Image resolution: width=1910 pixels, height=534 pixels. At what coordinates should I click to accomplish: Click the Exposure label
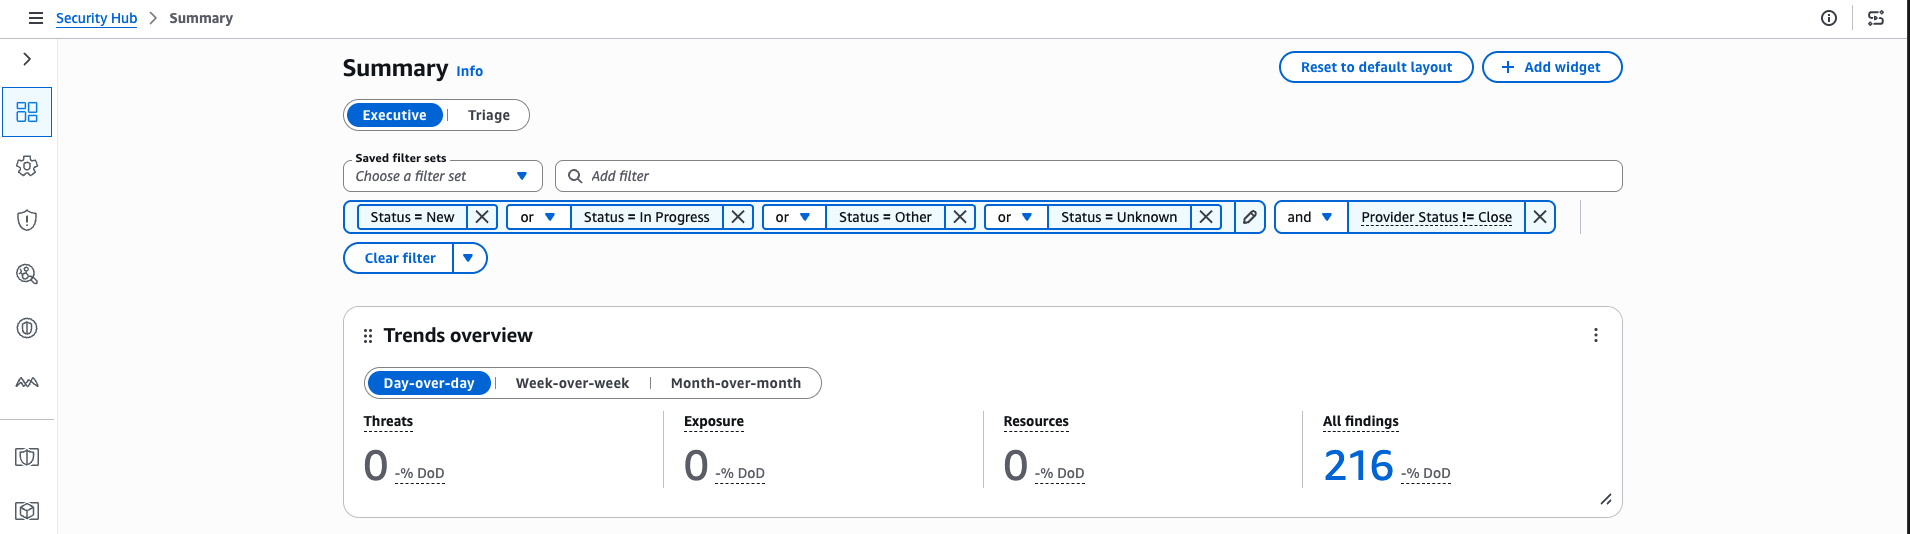tap(714, 421)
